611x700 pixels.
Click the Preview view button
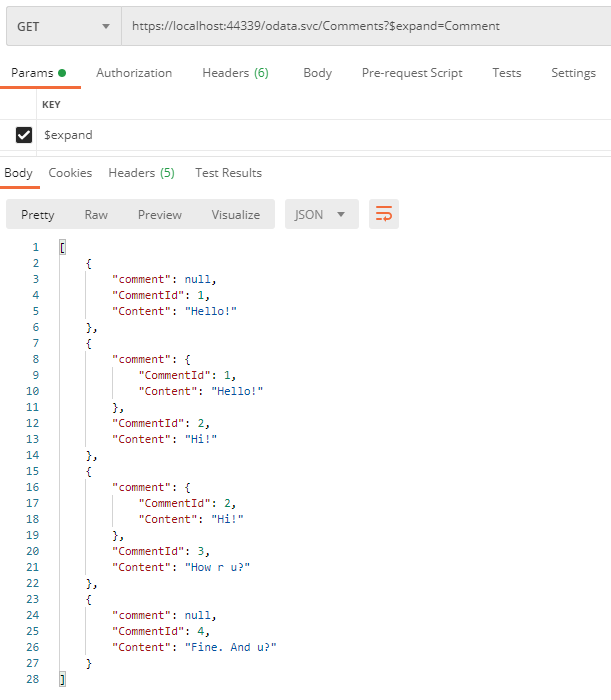point(160,215)
